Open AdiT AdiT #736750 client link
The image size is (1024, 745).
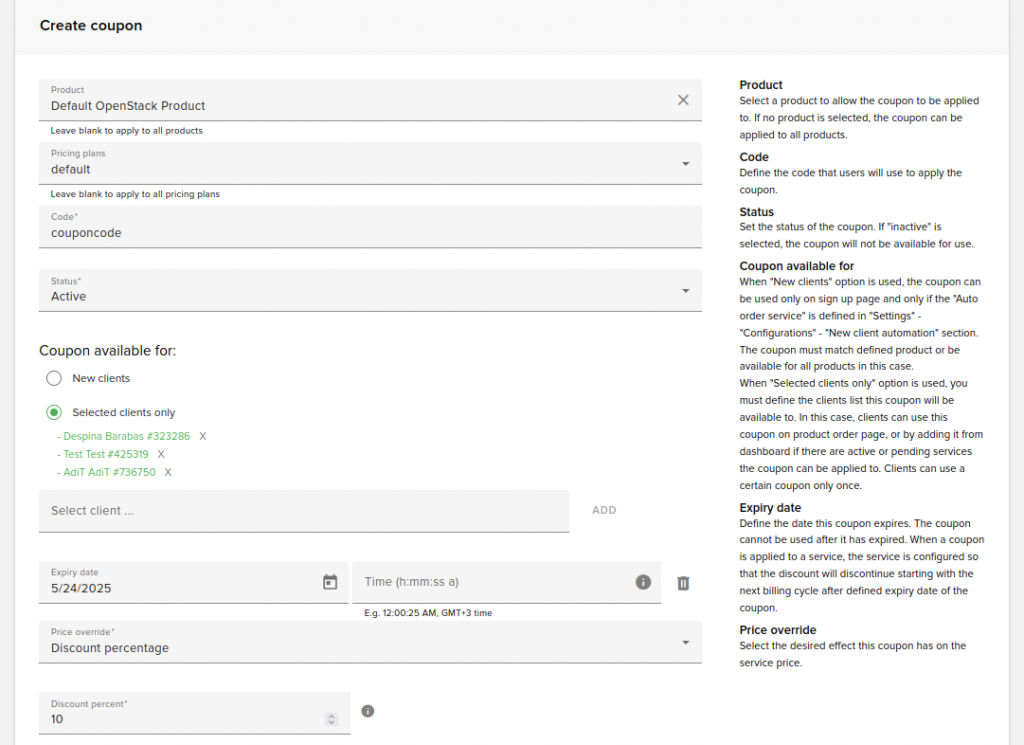(109, 472)
